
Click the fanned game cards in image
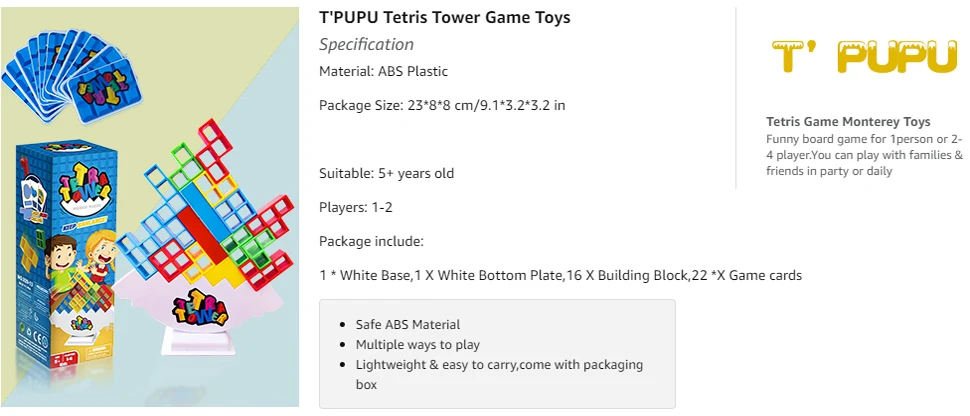(70, 74)
